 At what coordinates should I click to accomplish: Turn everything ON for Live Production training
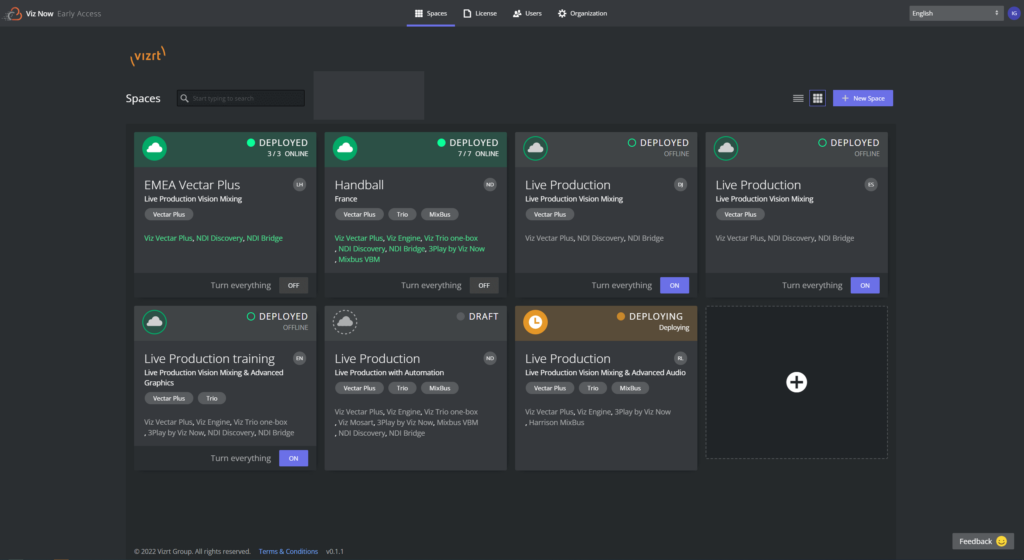coord(293,458)
